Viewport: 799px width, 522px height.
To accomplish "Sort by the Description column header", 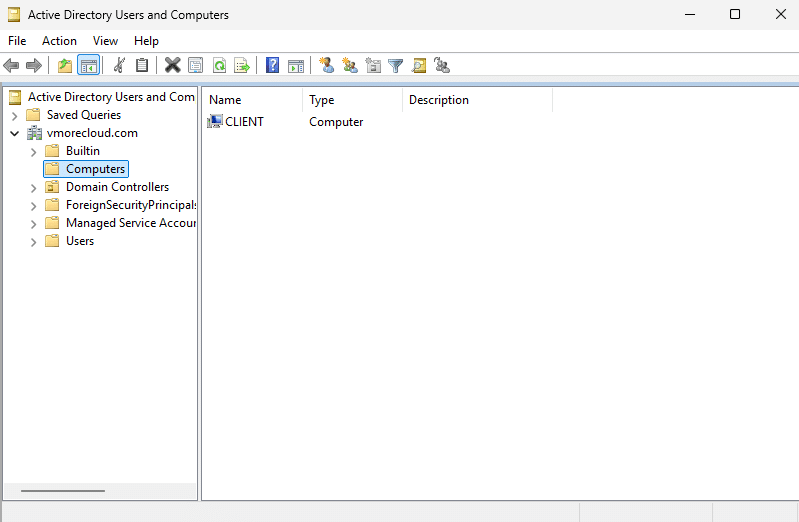I will (x=477, y=100).
